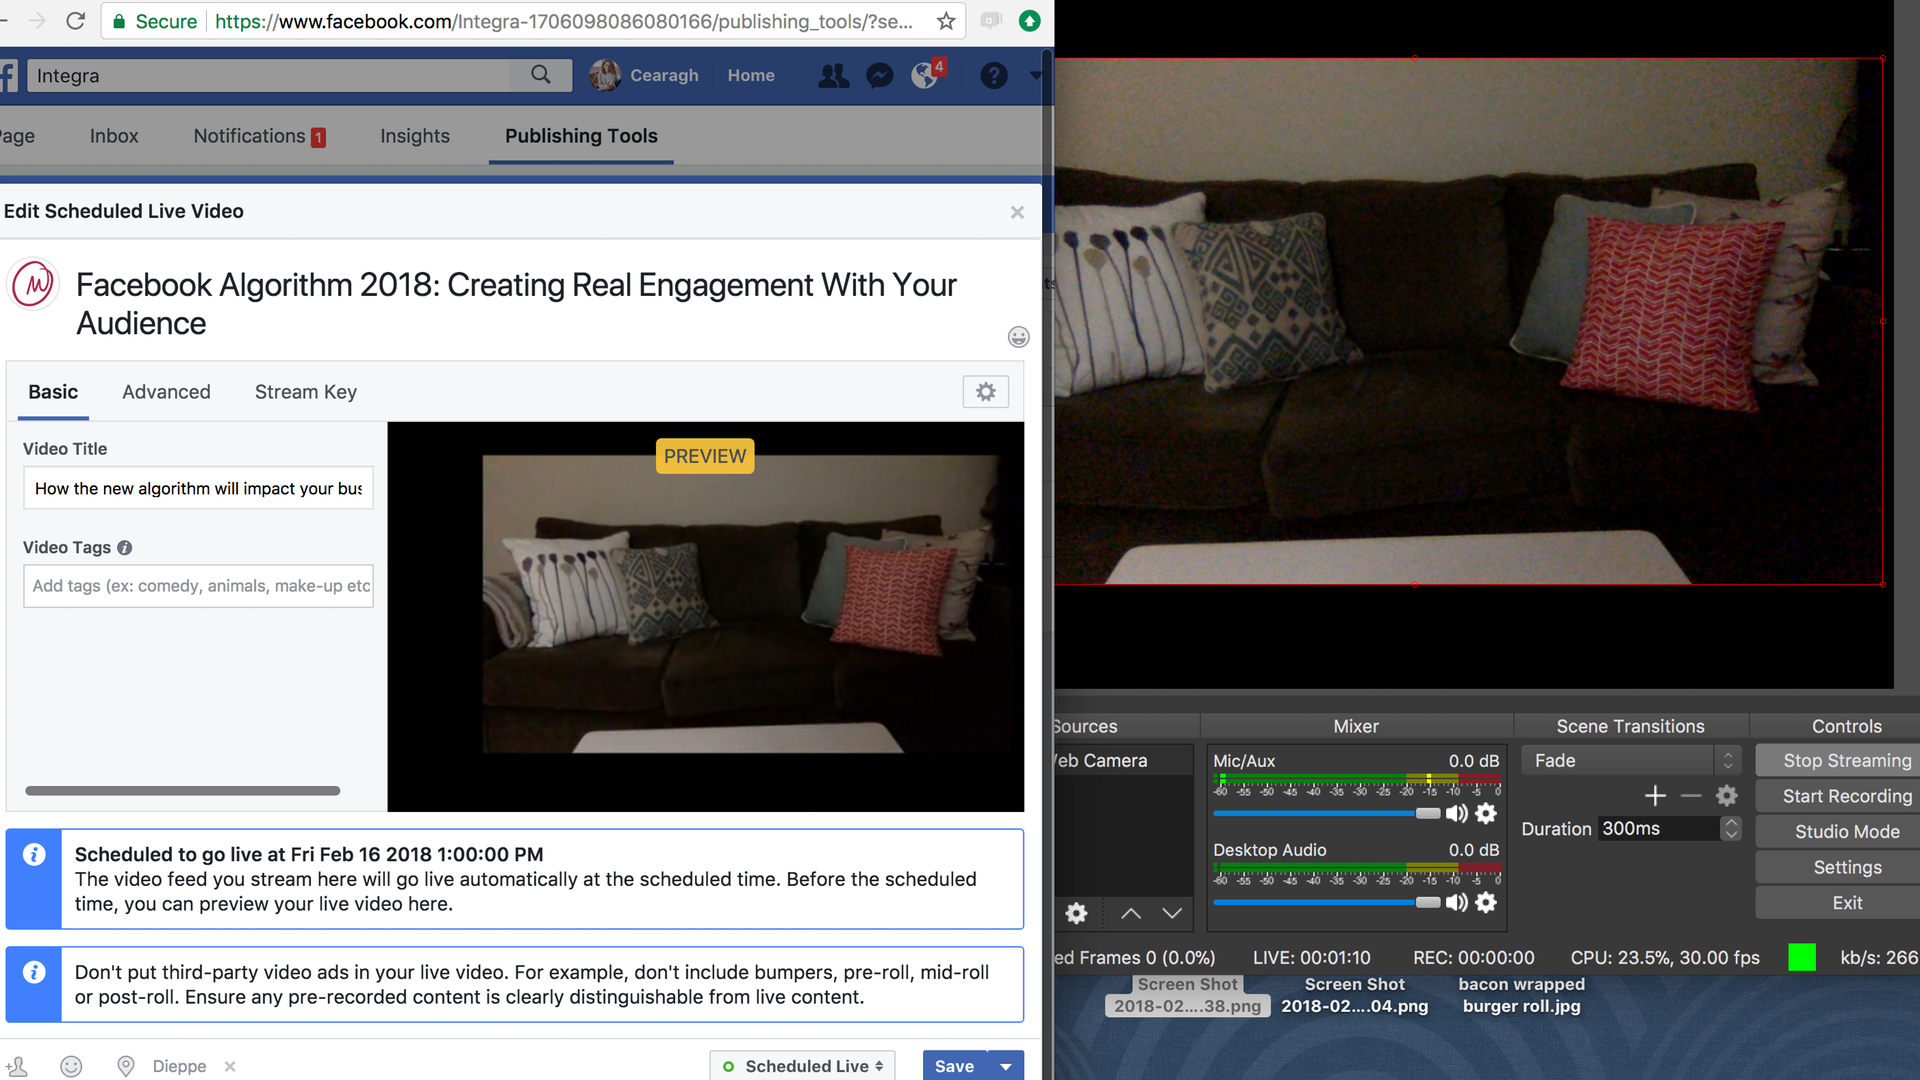
Task: Click location pin icon near Dieppe
Action: pos(125,1066)
